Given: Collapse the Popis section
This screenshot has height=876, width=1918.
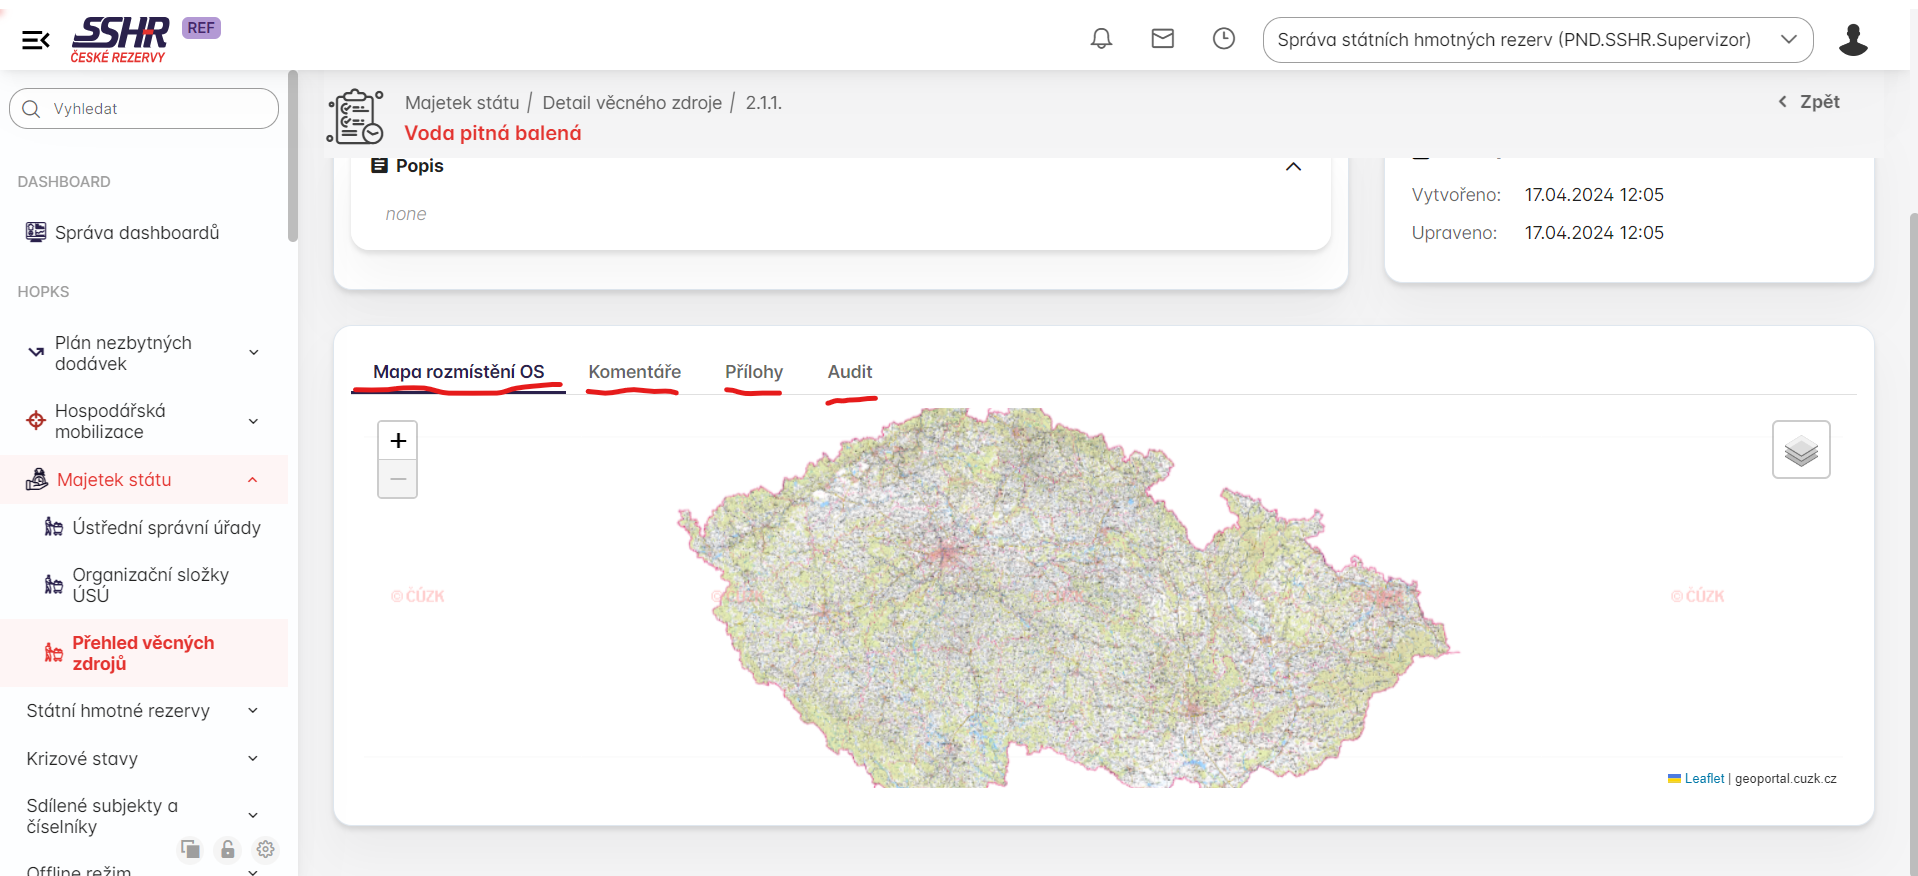Looking at the screenshot, I should [x=1293, y=166].
